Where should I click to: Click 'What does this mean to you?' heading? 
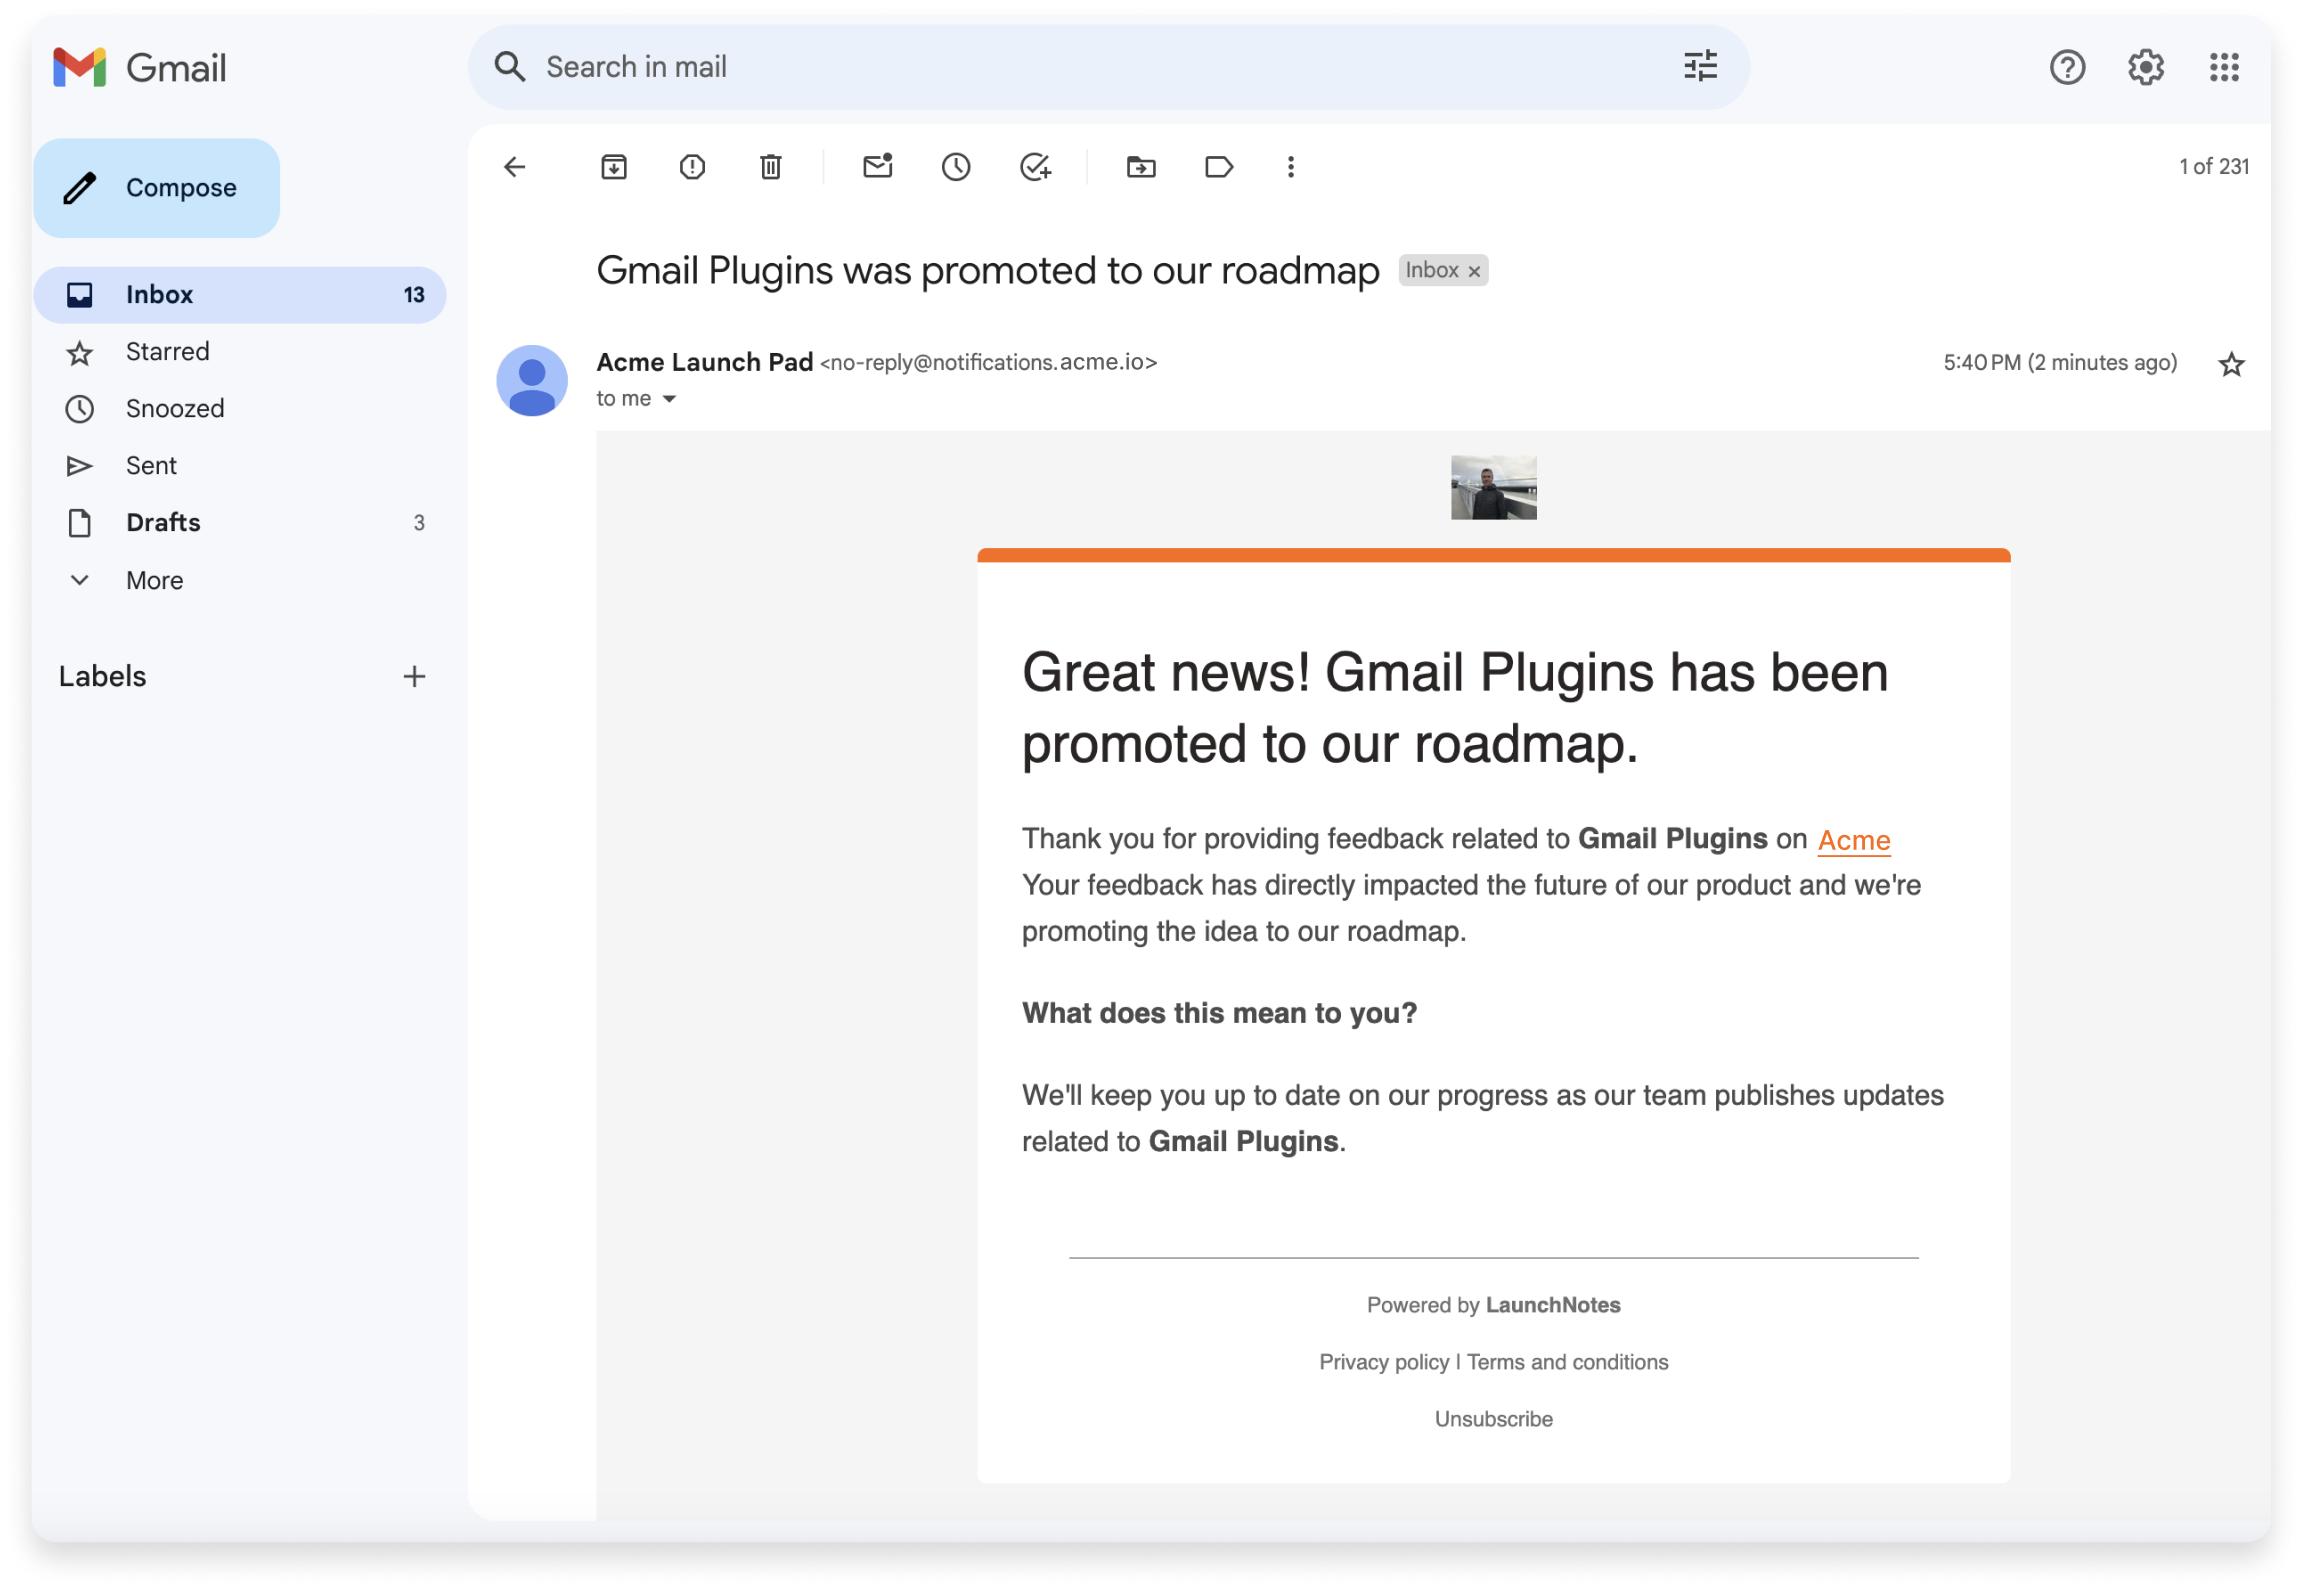click(1219, 1013)
